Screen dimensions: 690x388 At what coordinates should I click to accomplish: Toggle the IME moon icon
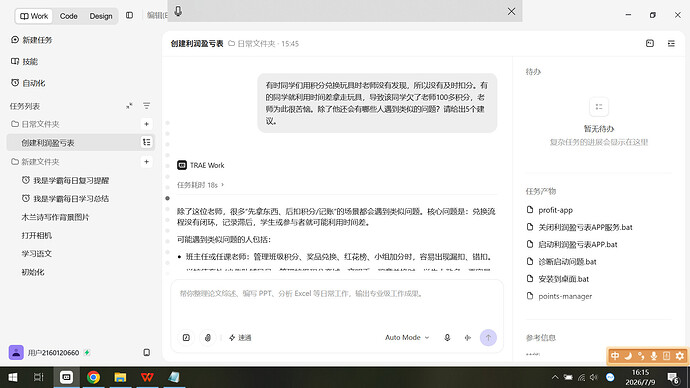628,355
